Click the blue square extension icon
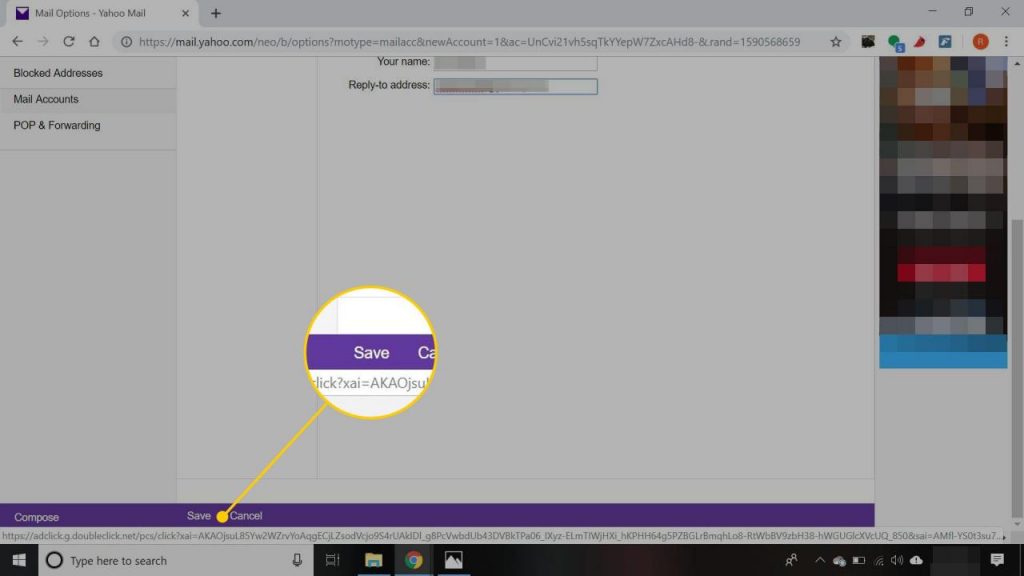Screen dimensions: 1024x576 (945, 42)
